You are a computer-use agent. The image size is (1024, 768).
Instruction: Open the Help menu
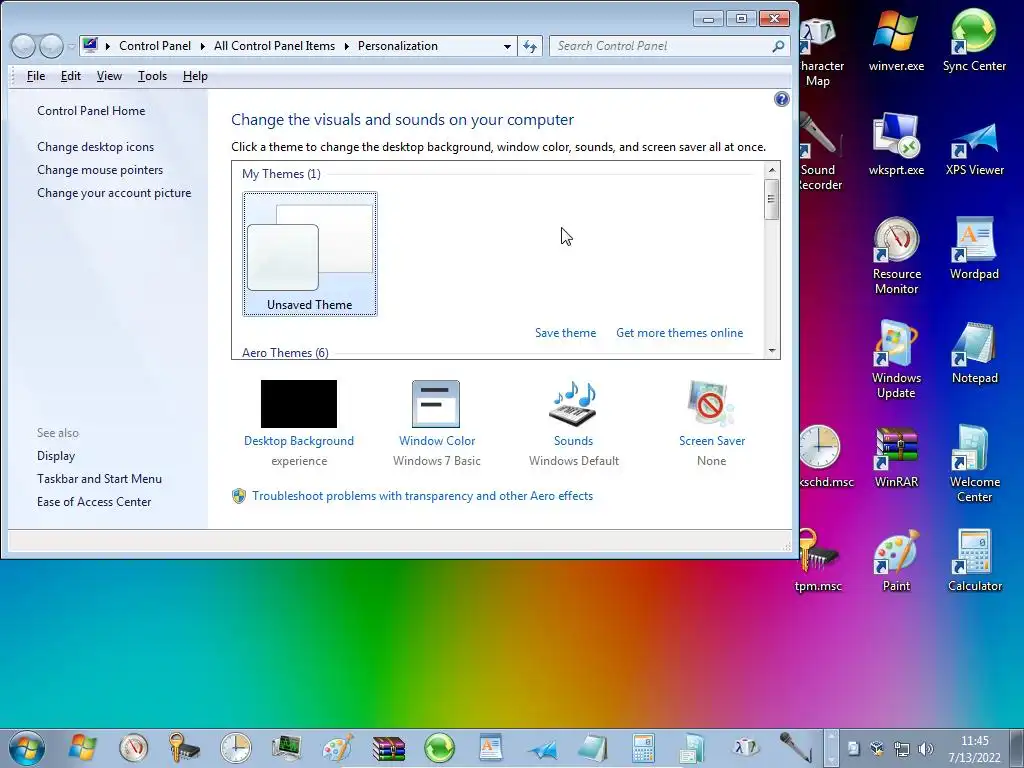coord(195,76)
